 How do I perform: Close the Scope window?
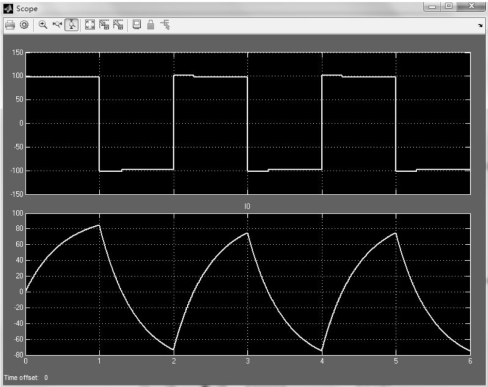[x=471, y=6]
